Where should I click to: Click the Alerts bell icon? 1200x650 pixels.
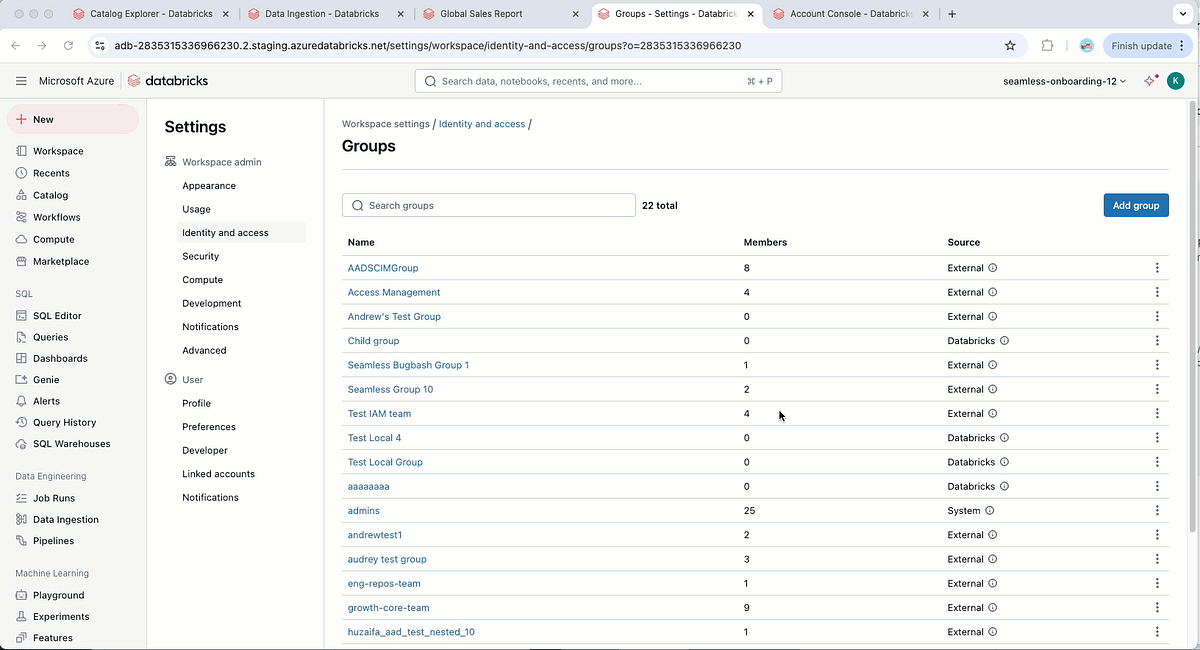[21, 400]
